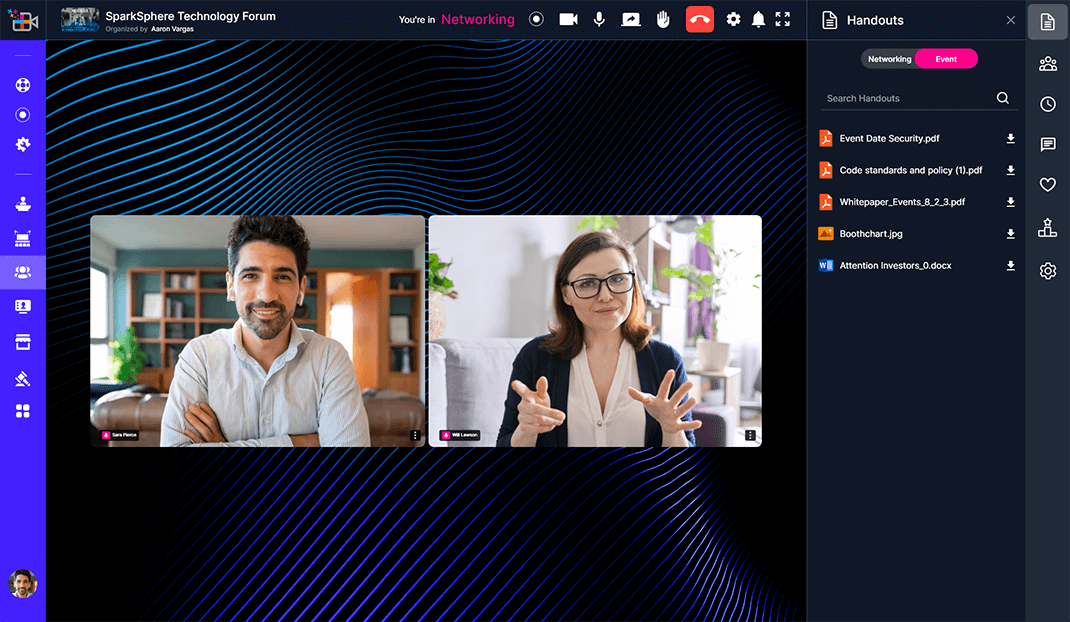The width and height of the screenshot is (1070, 622).
Task: Open options menu on Will Lawson's video
Action: click(x=750, y=436)
